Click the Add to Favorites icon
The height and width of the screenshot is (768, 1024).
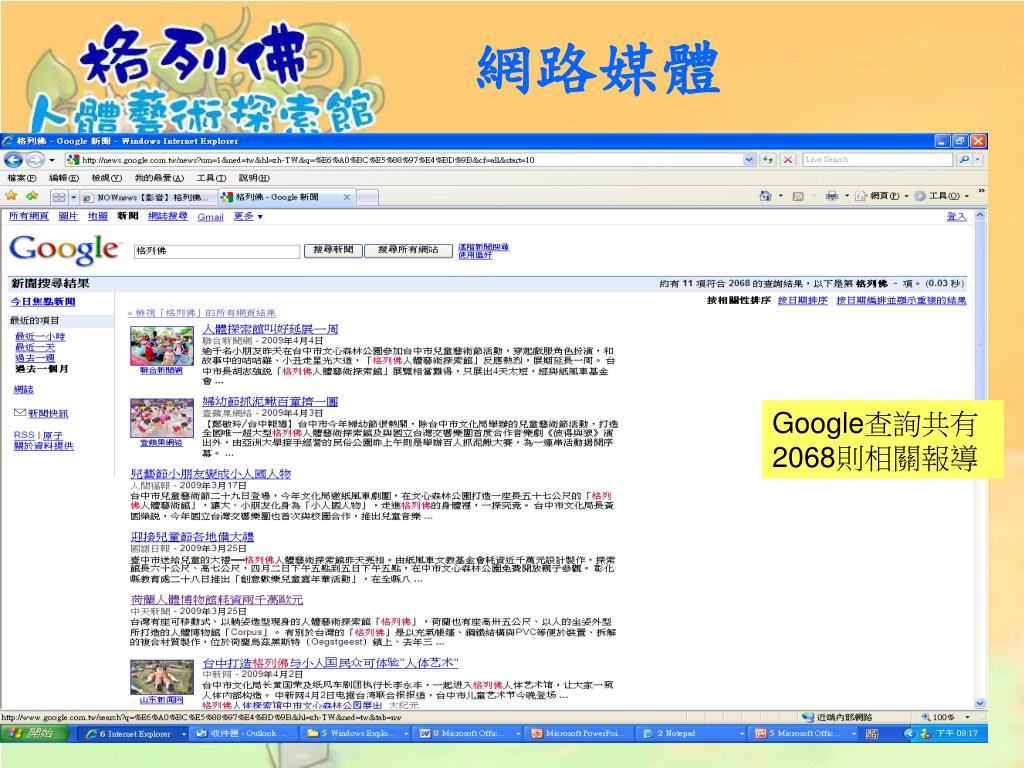32,196
